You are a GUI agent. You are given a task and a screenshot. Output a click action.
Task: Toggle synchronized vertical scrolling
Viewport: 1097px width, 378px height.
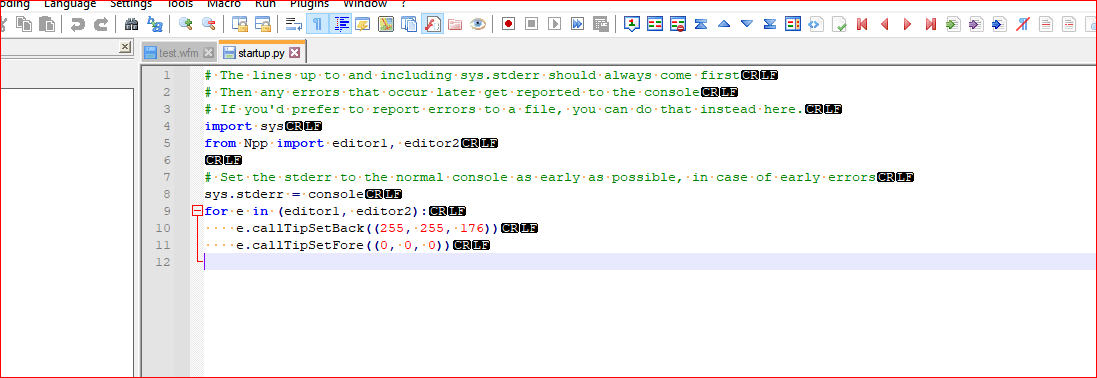click(240, 24)
